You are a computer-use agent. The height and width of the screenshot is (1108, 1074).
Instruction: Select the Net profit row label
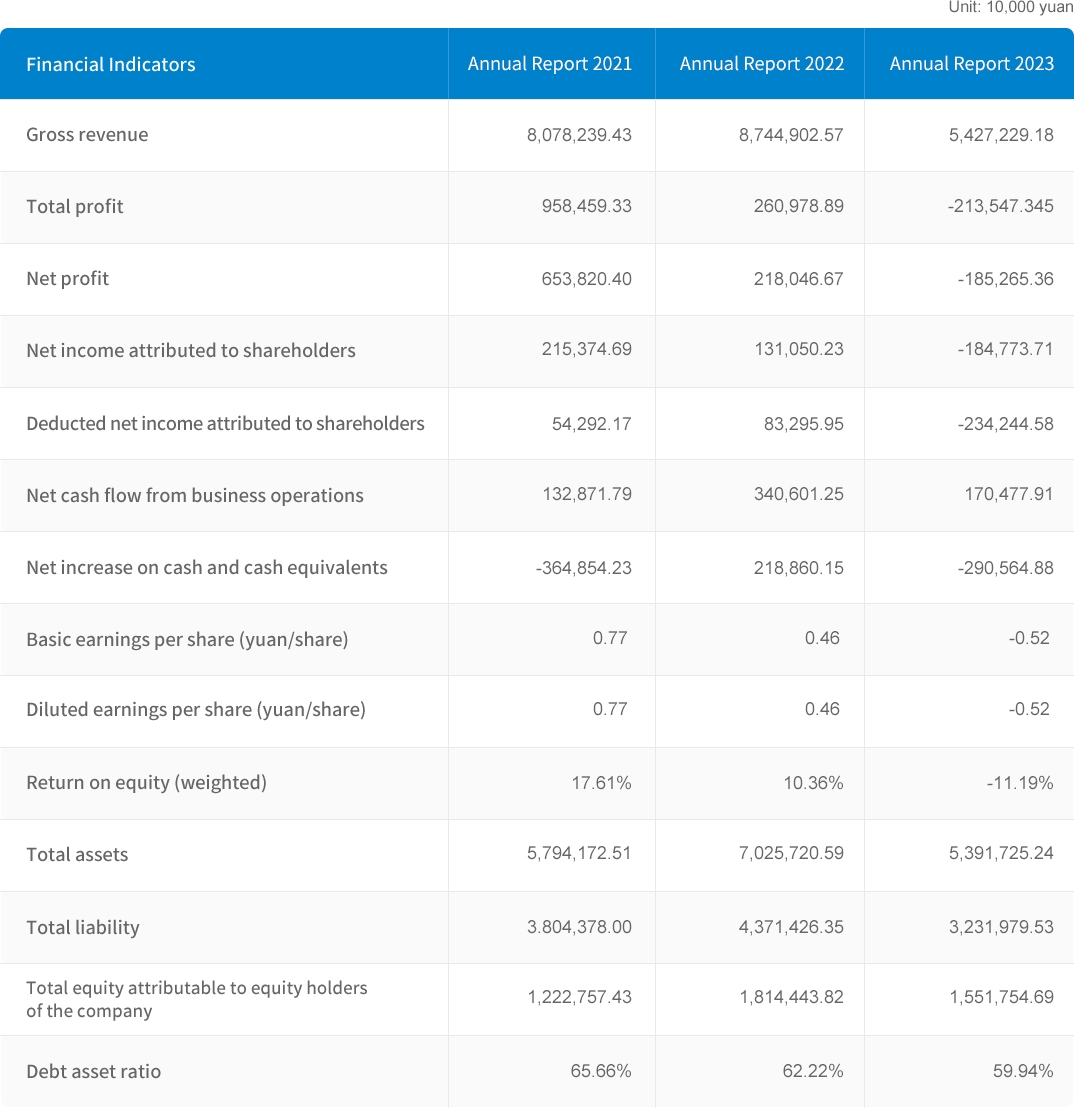click(67, 279)
